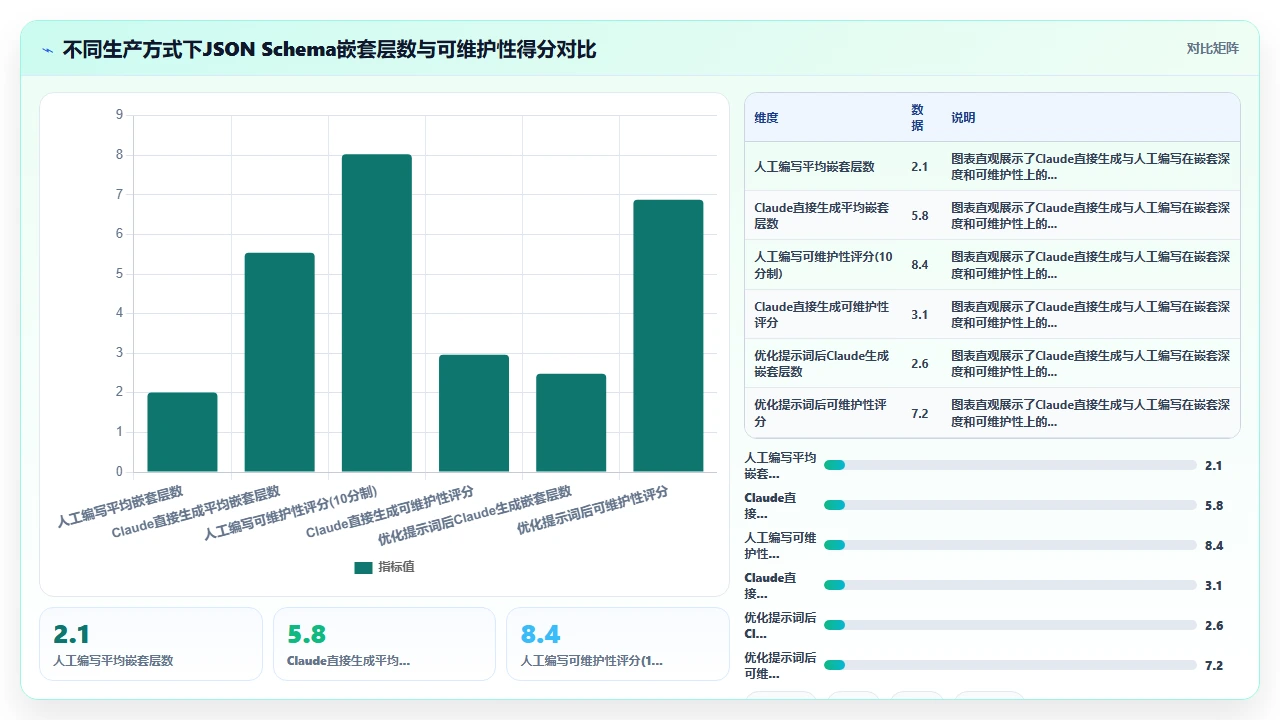Click the page title 不同生产方式下JSON Schema嵌套层数与可维护性得分对比
Image resolution: width=1280 pixels, height=720 pixels.
pyautogui.click(x=329, y=49)
